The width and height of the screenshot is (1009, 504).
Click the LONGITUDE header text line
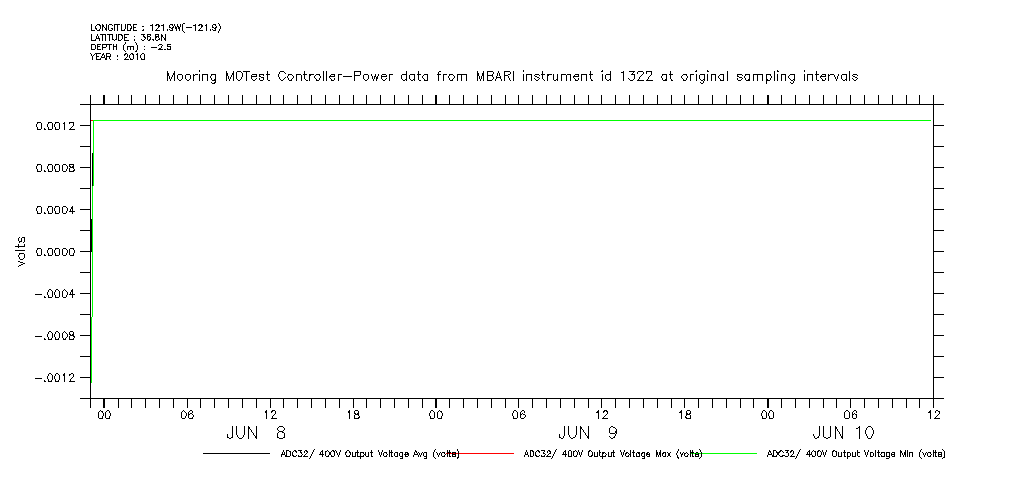click(x=155, y=27)
